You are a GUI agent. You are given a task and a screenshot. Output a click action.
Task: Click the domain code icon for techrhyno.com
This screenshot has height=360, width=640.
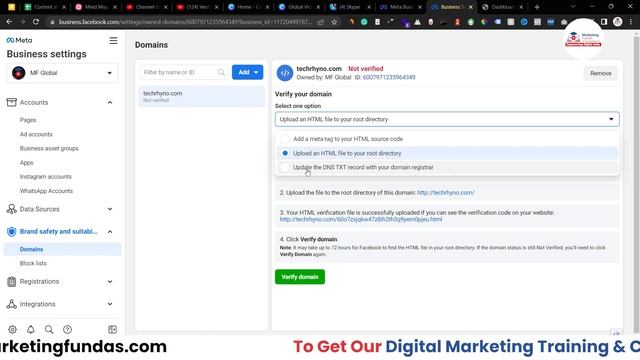[x=284, y=73]
